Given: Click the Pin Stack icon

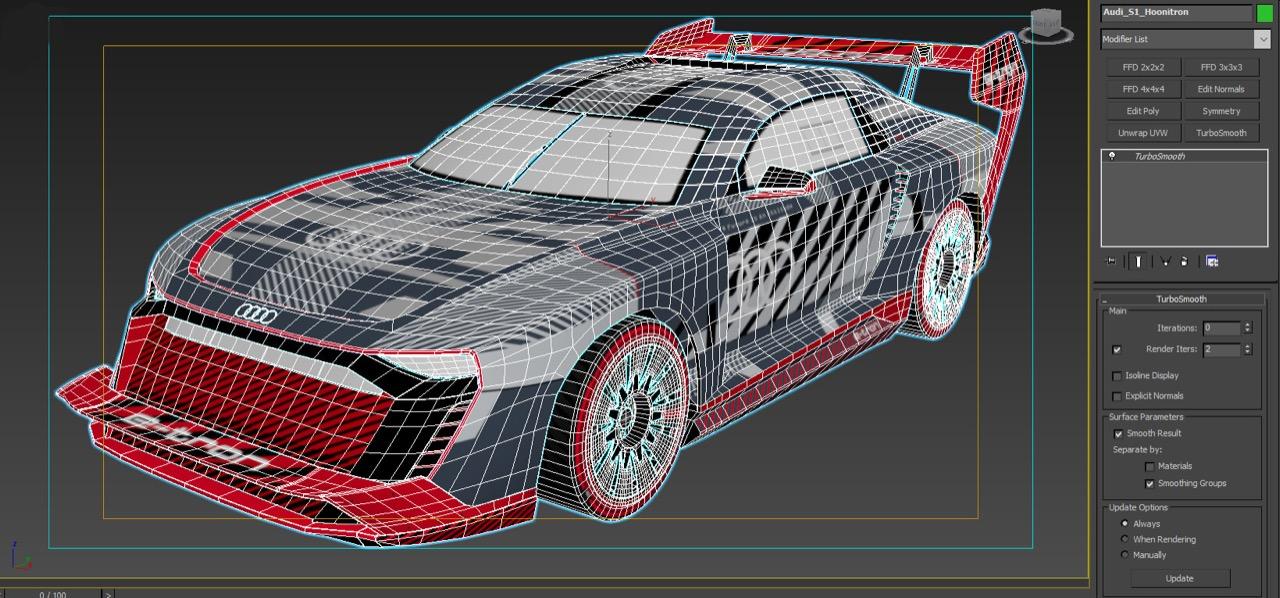Looking at the screenshot, I should tap(1111, 261).
